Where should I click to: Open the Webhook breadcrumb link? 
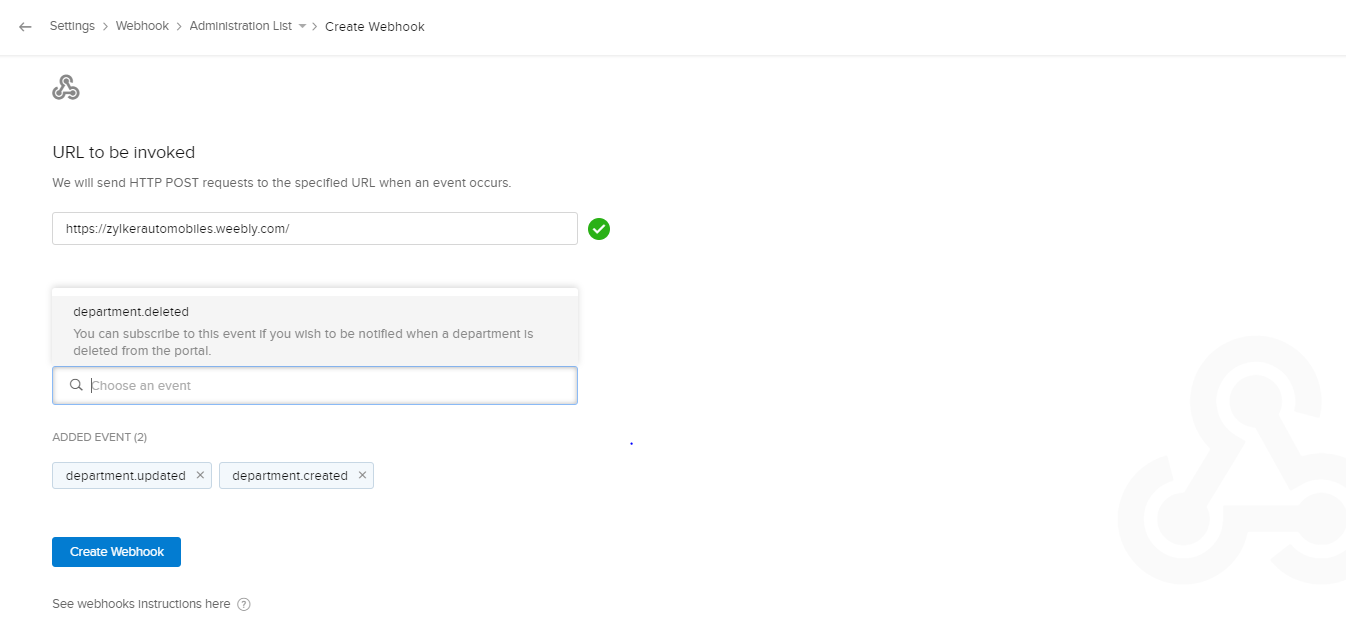[142, 27]
